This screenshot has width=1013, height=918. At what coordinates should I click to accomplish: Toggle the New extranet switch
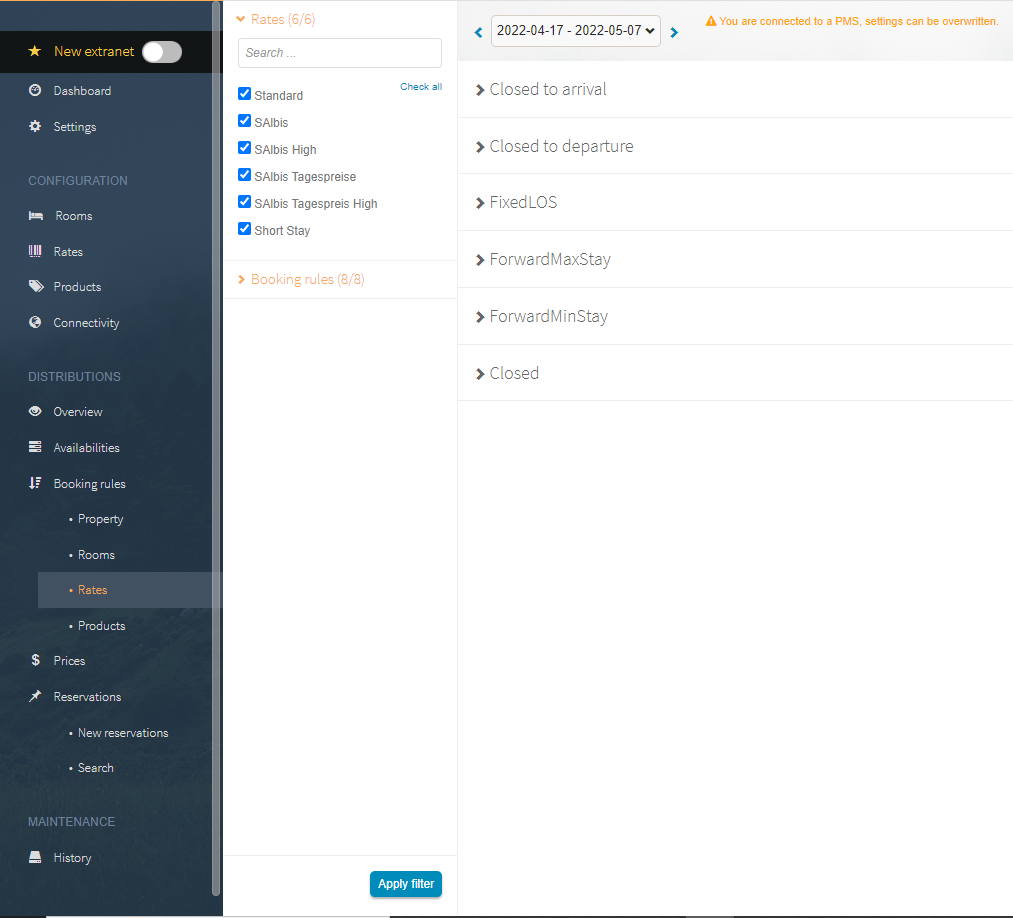point(161,52)
